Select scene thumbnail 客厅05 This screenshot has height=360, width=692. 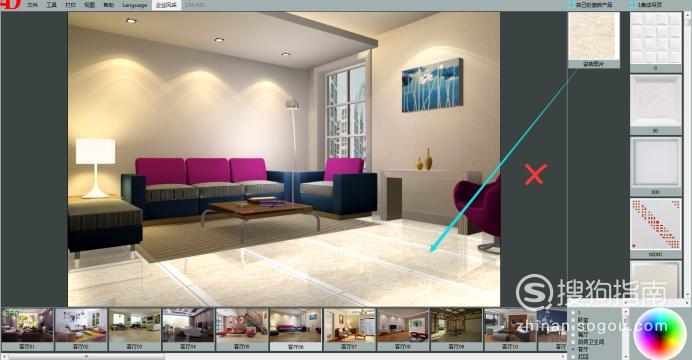point(242,329)
